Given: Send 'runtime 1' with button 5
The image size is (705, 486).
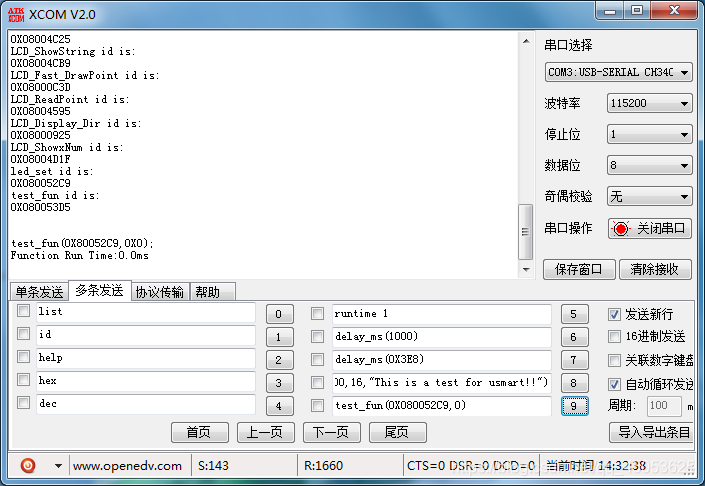Looking at the screenshot, I should 574,314.
